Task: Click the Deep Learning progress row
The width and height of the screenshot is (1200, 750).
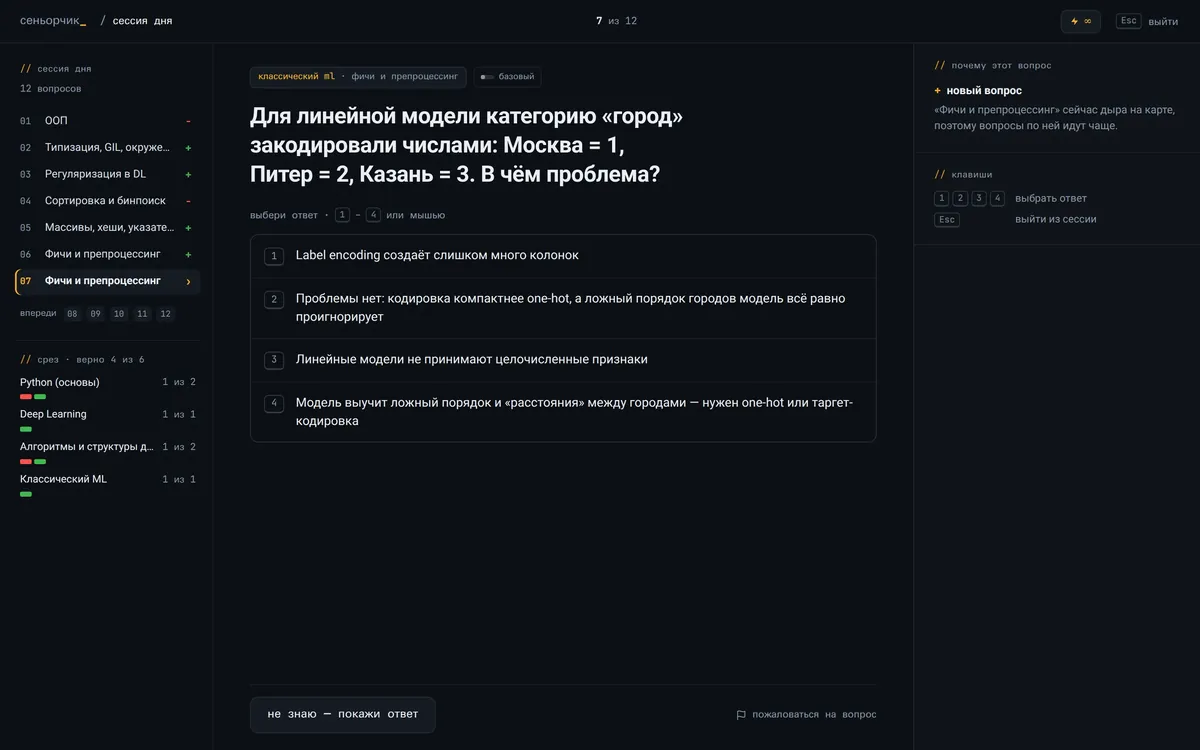Action: (108, 420)
